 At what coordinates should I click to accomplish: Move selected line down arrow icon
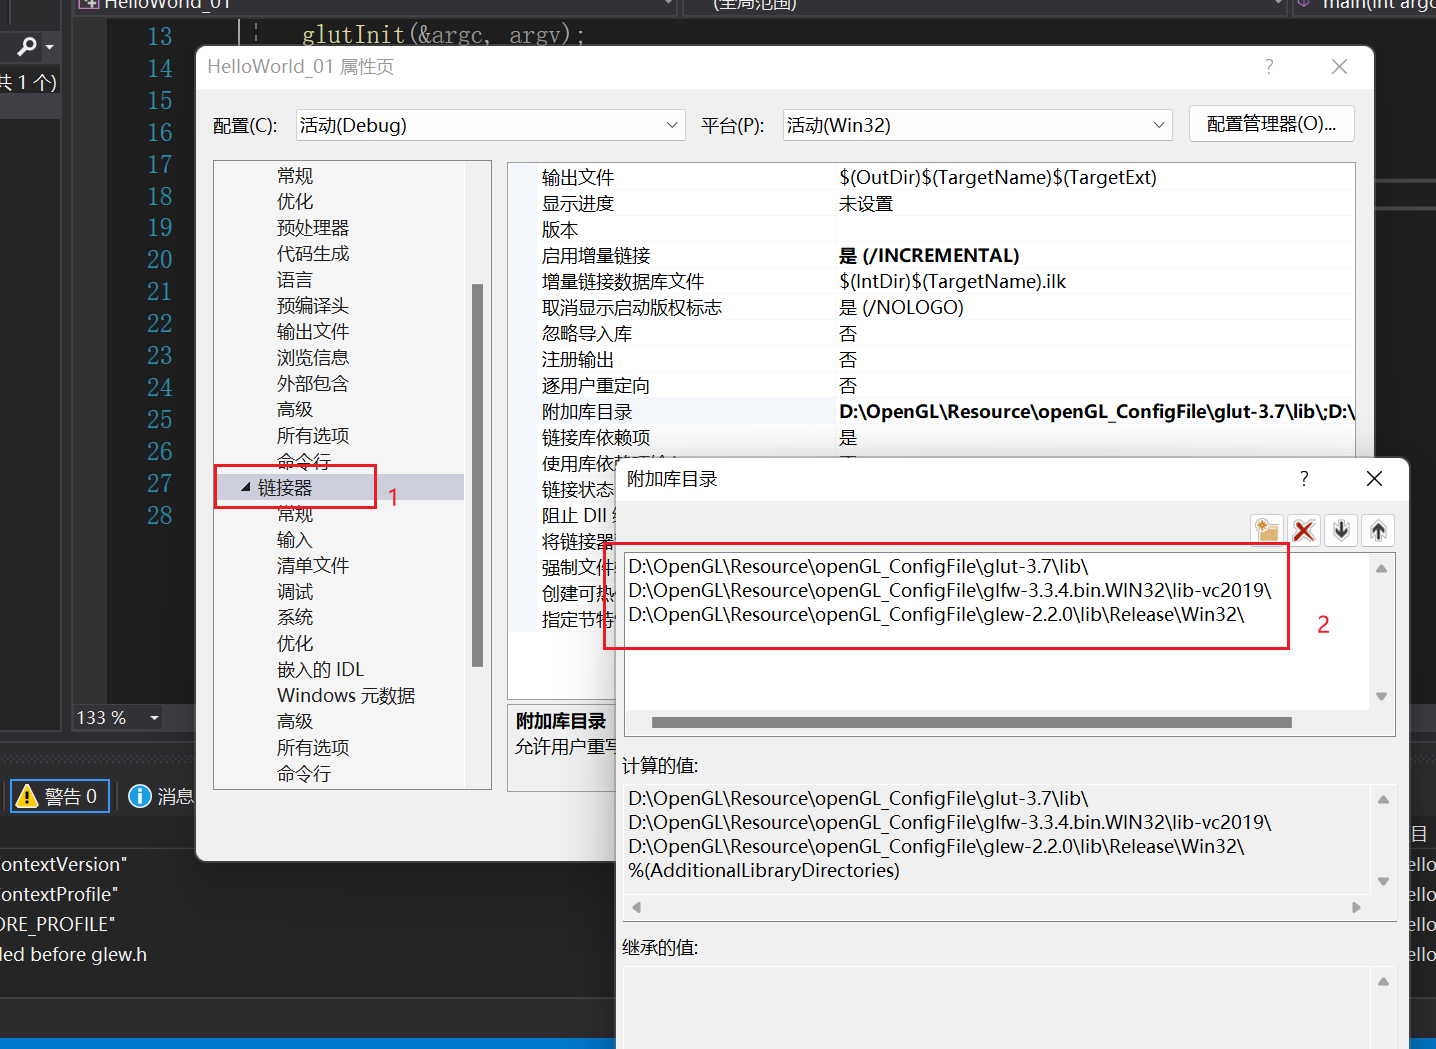pyautogui.click(x=1341, y=531)
